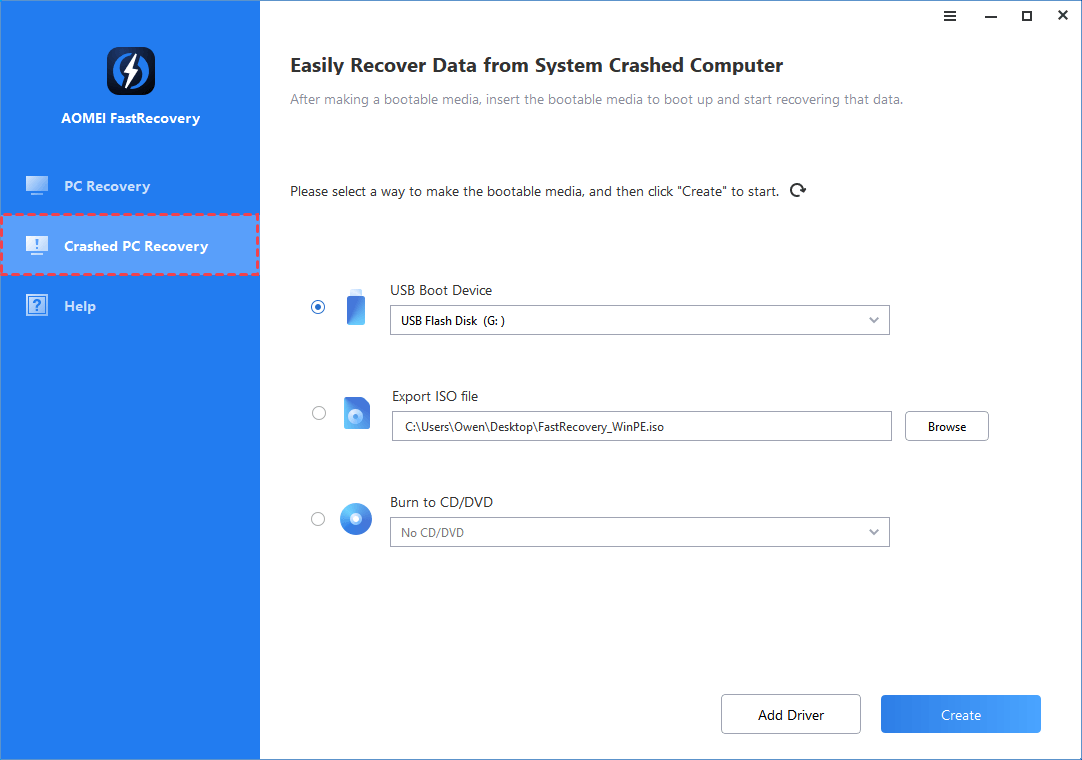Open the Help section

tap(80, 305)
